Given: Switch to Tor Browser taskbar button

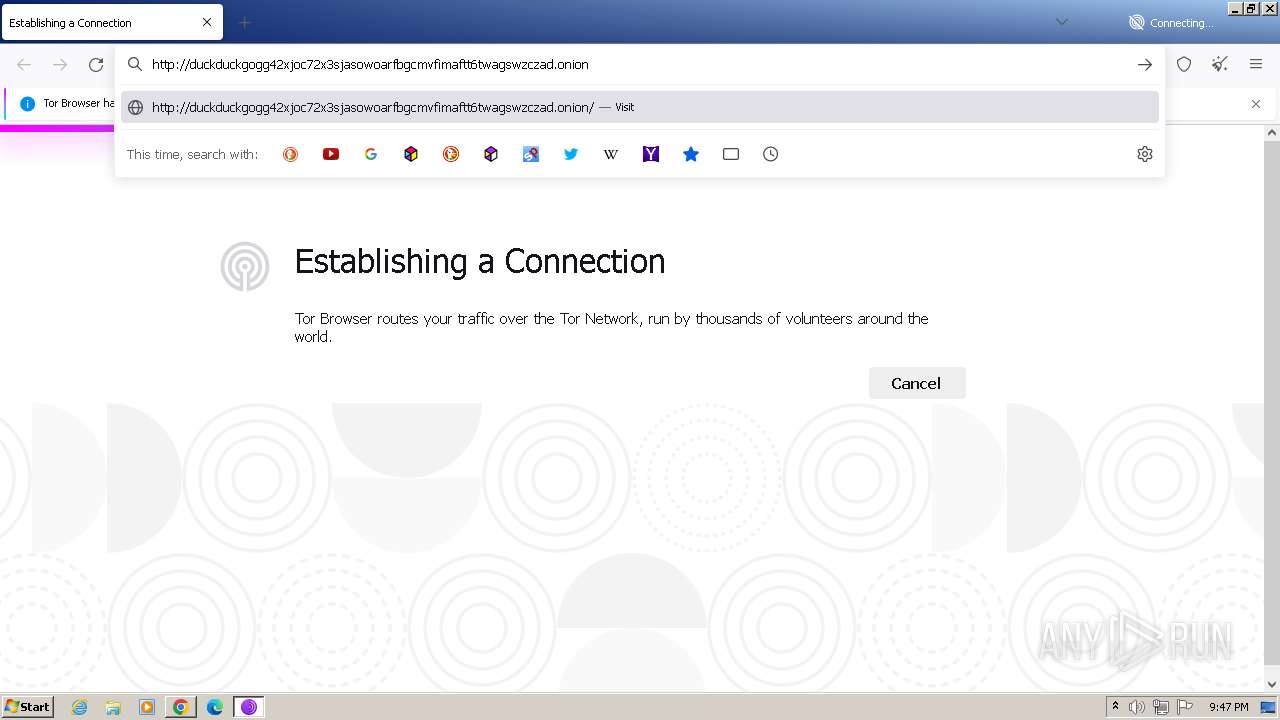Looking at the screenshot, I should pyautogui.click(x=249, y=707).
